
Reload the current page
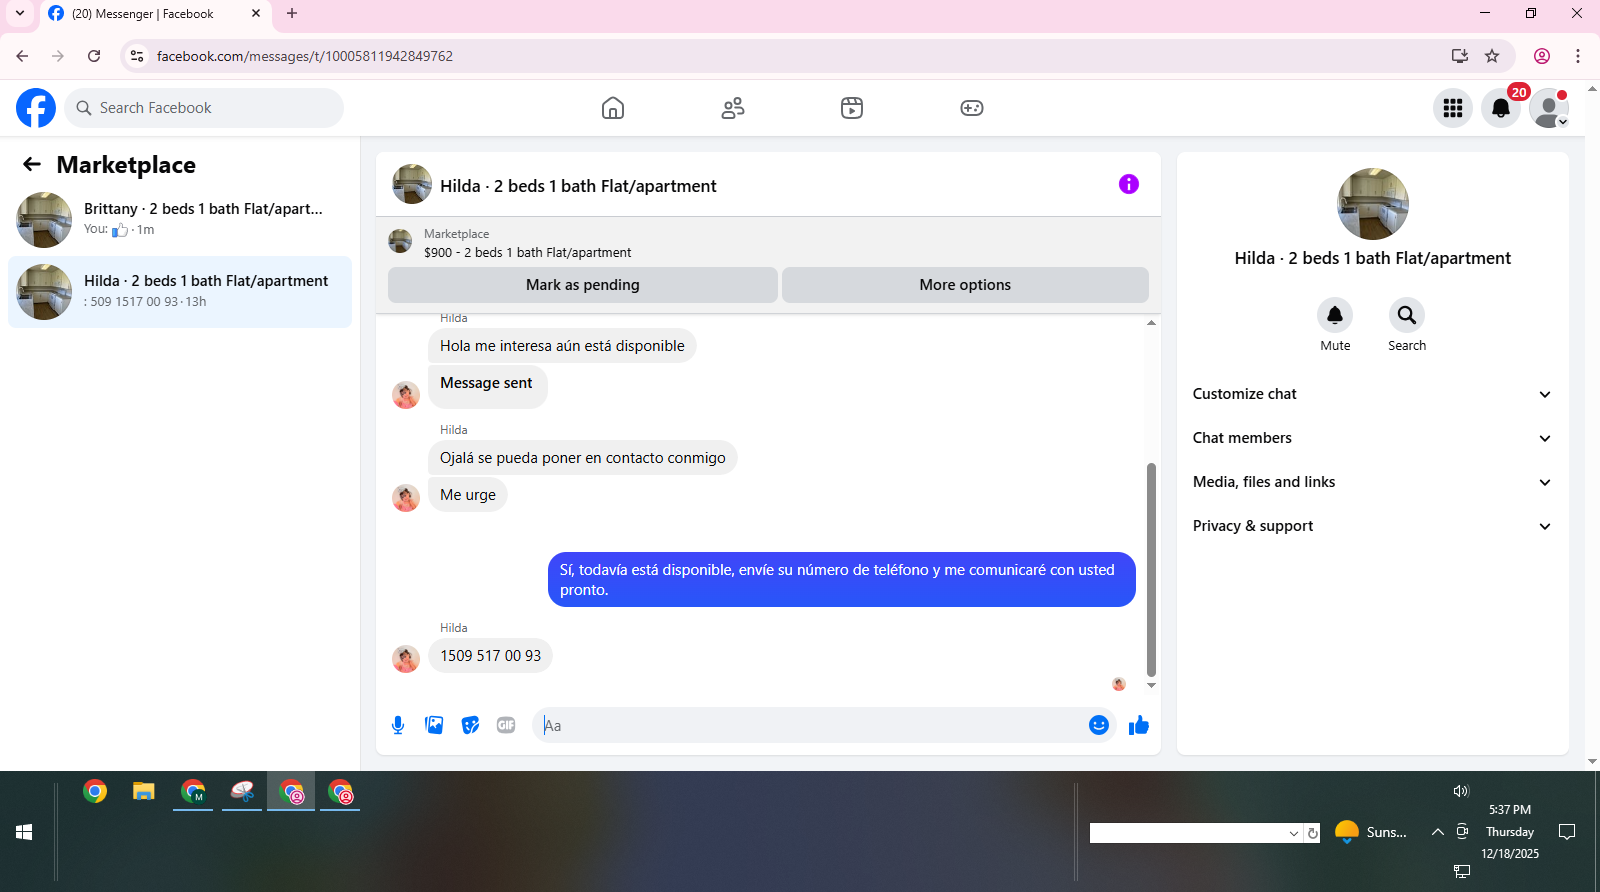coord(94,56)
